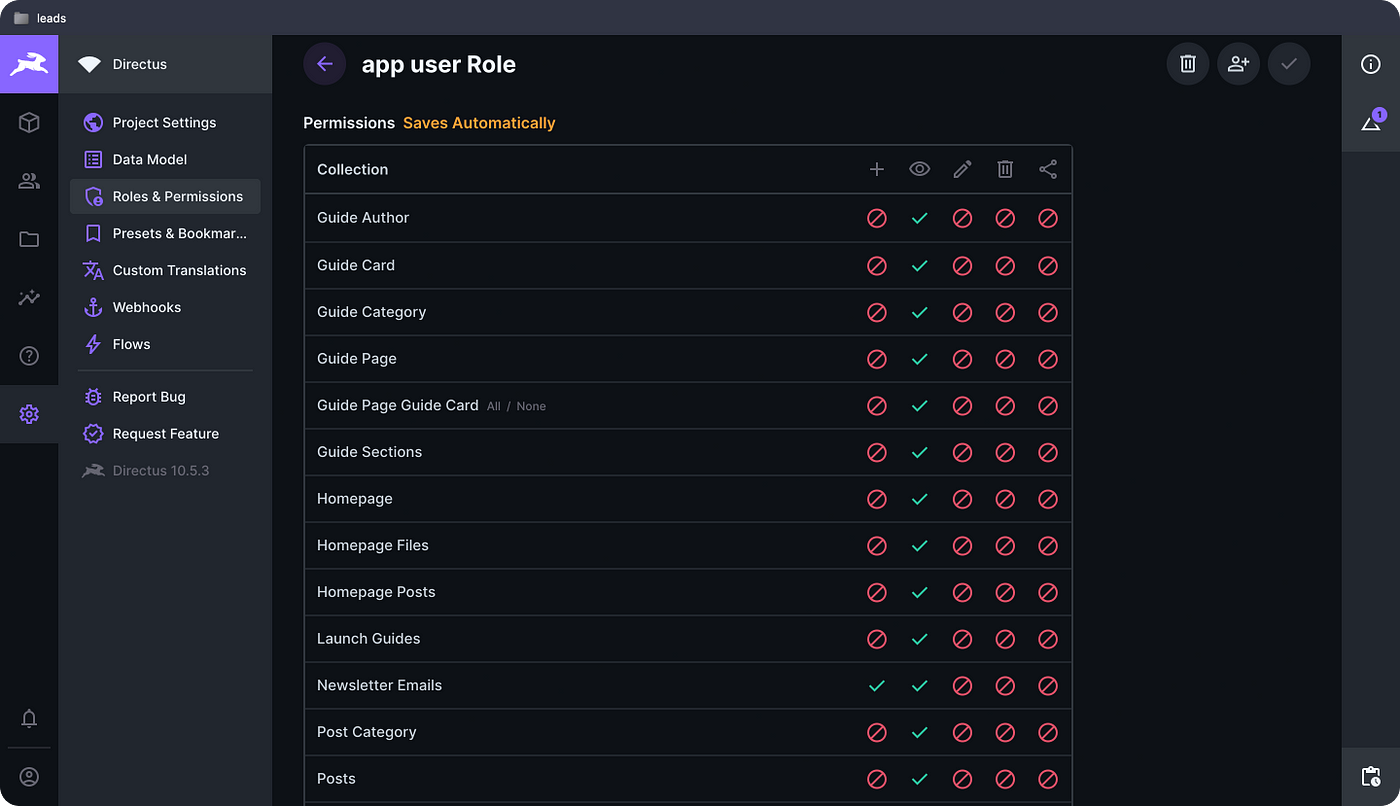Screen dimensions: 1400x806
Task: Toggle delete permission for Homepage
Action: click(1005, 499)
